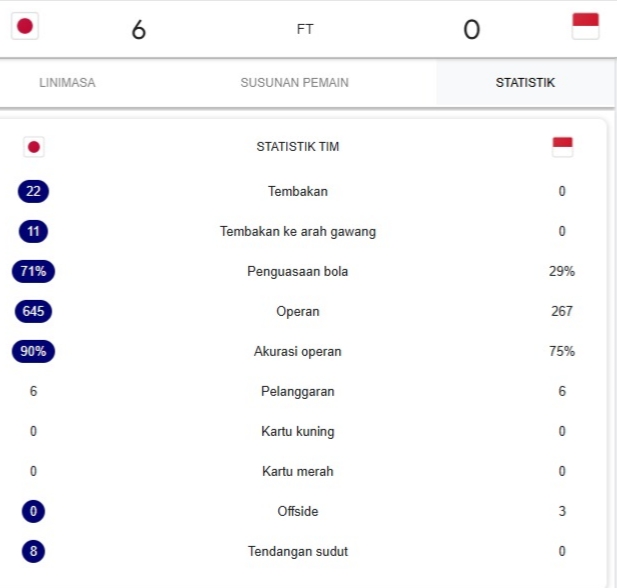Select Japan flag in Statistik Tim row
The height and width of the screenshot is (588, 617).
pos(34,147)
